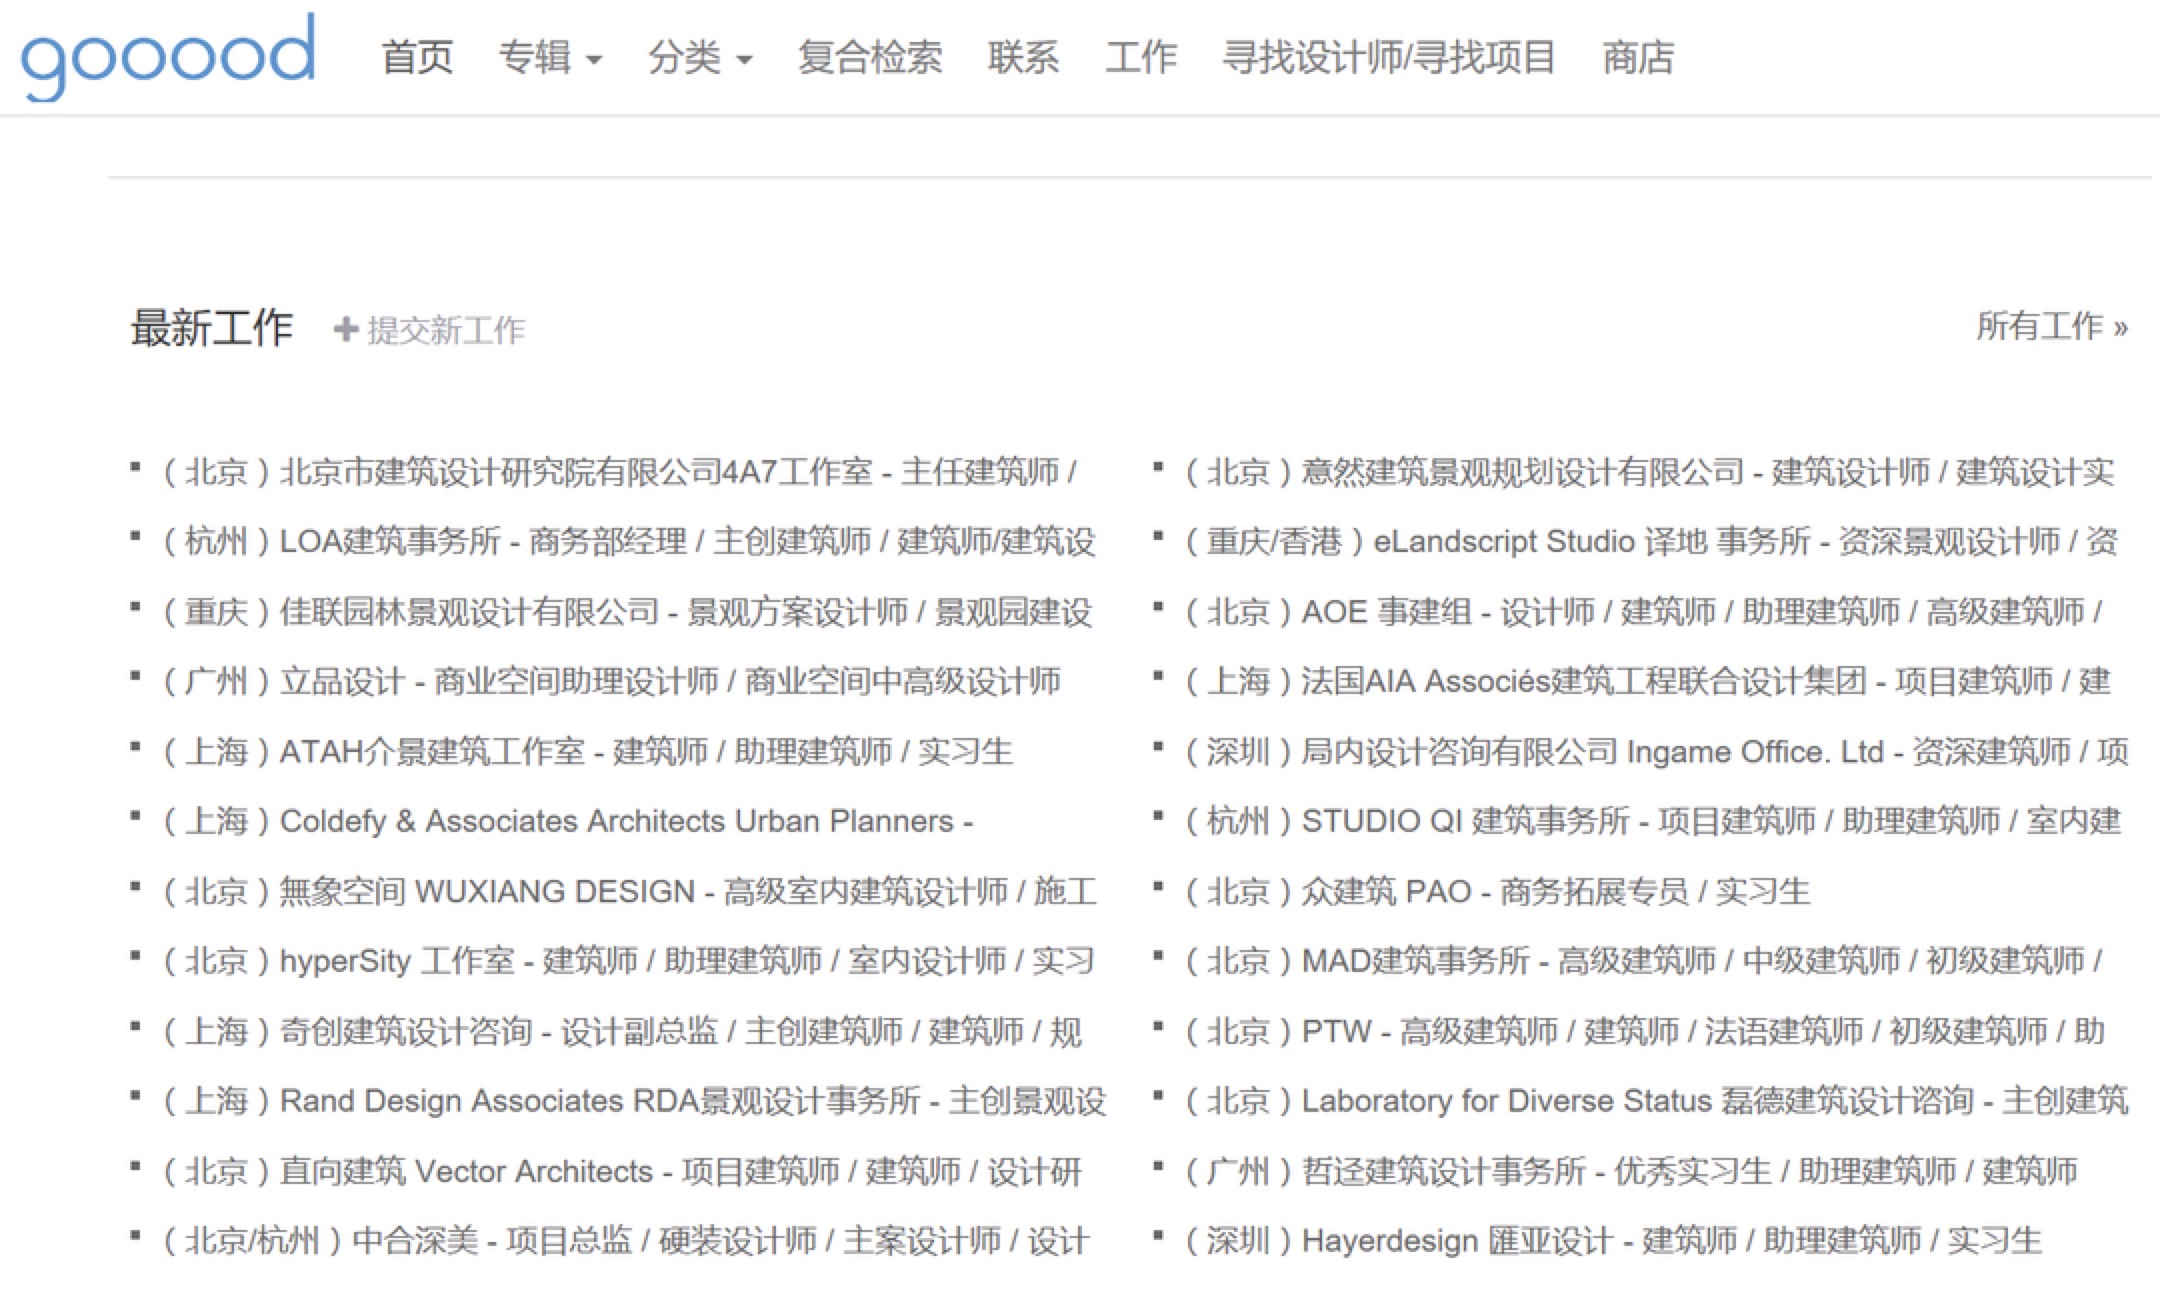Expand the 专辑 dropdown menu
Screen dimensions: 2160x1304
[550, 57]
